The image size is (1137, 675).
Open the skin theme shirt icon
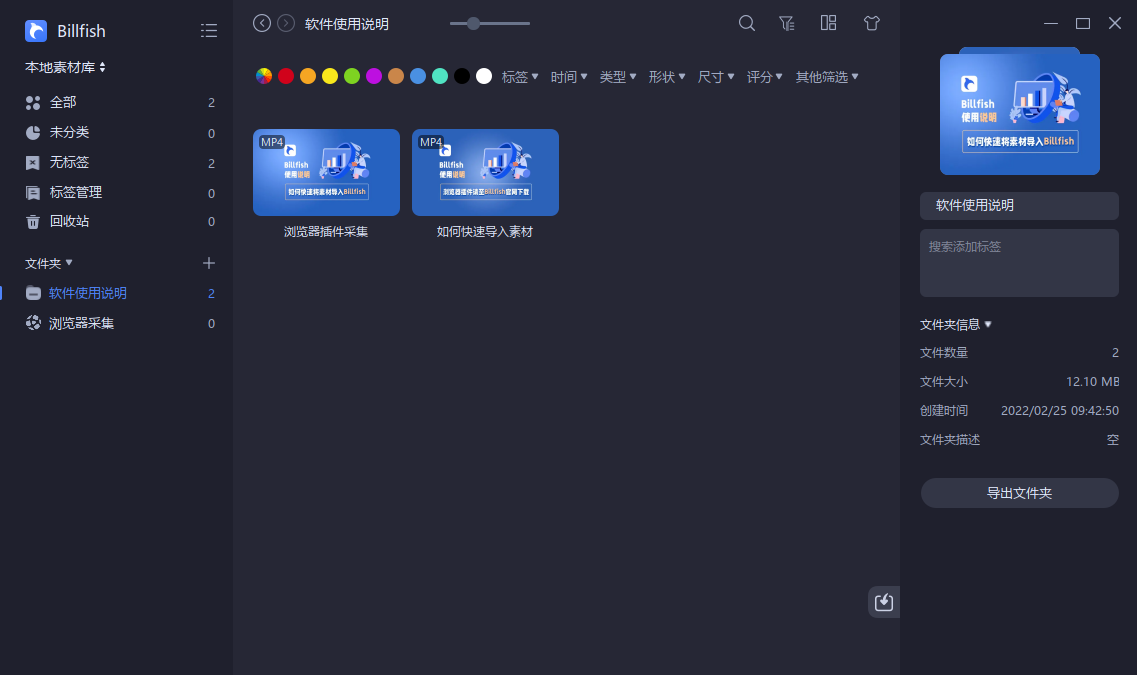coord(871,23)
